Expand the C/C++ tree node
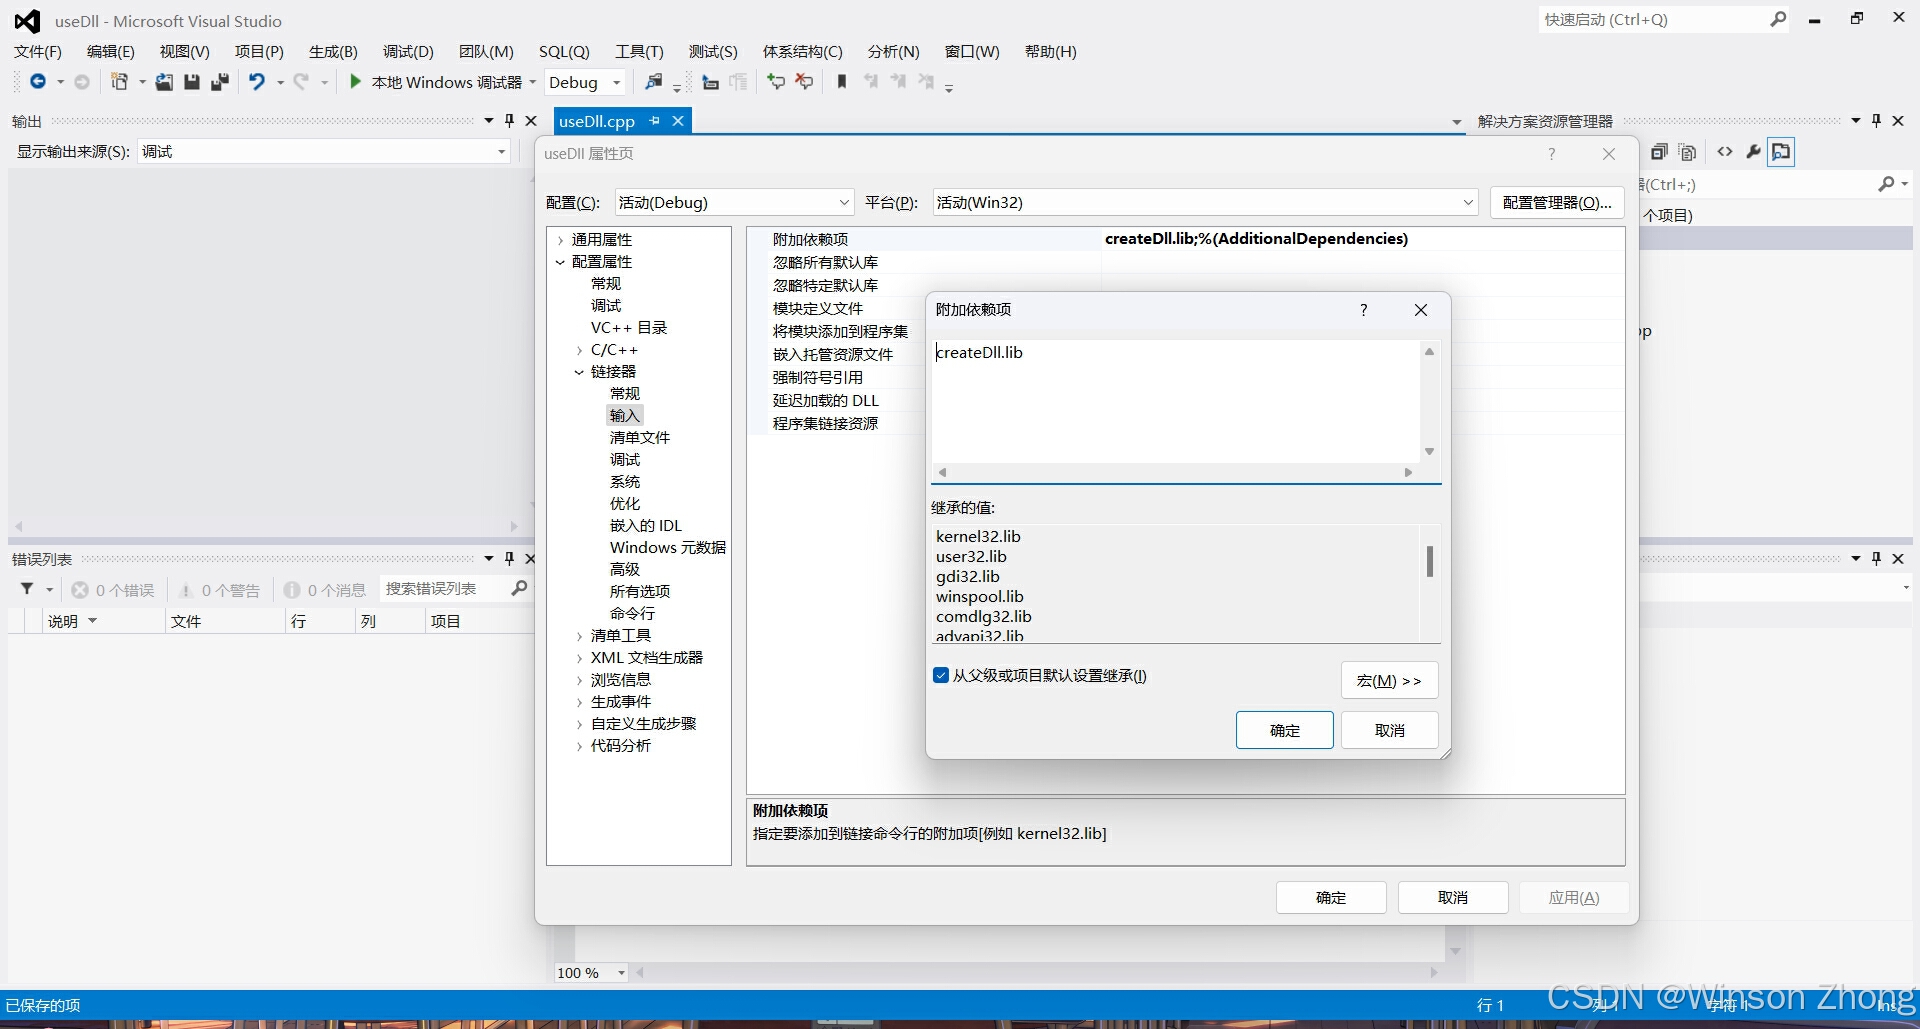The image size is (1920, 1029). pos(579,350)
